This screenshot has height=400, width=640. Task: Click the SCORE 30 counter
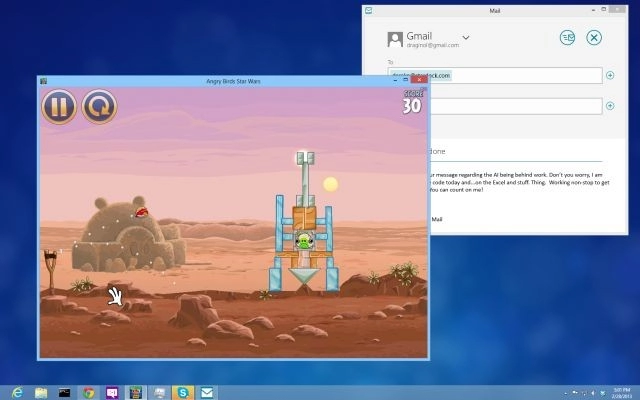coord(412,102)
